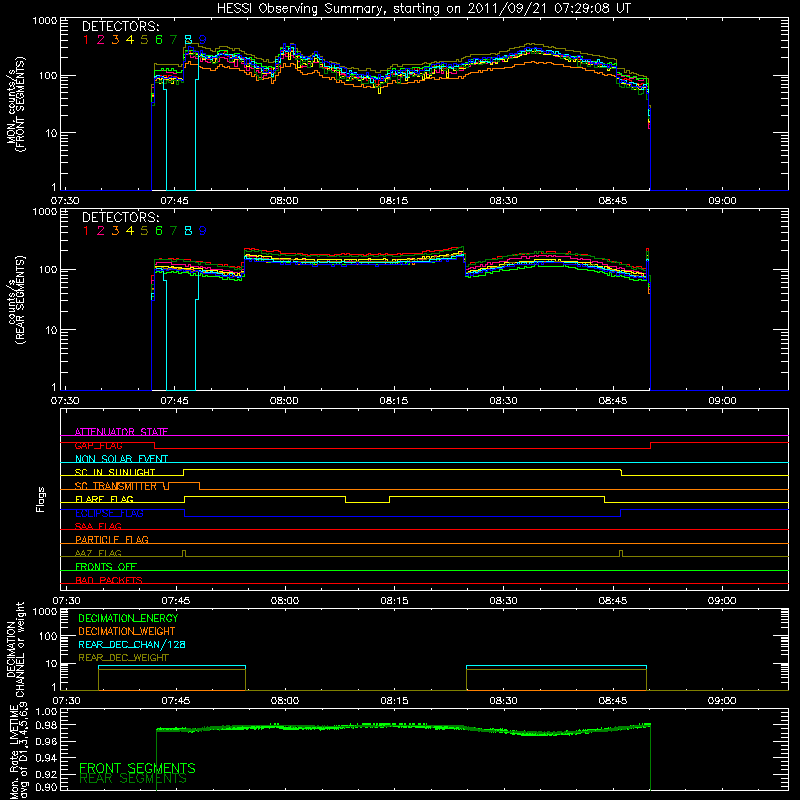Select the "Flags" y-axis title
This screenshot has height=800, width=800.
(41, 499)
